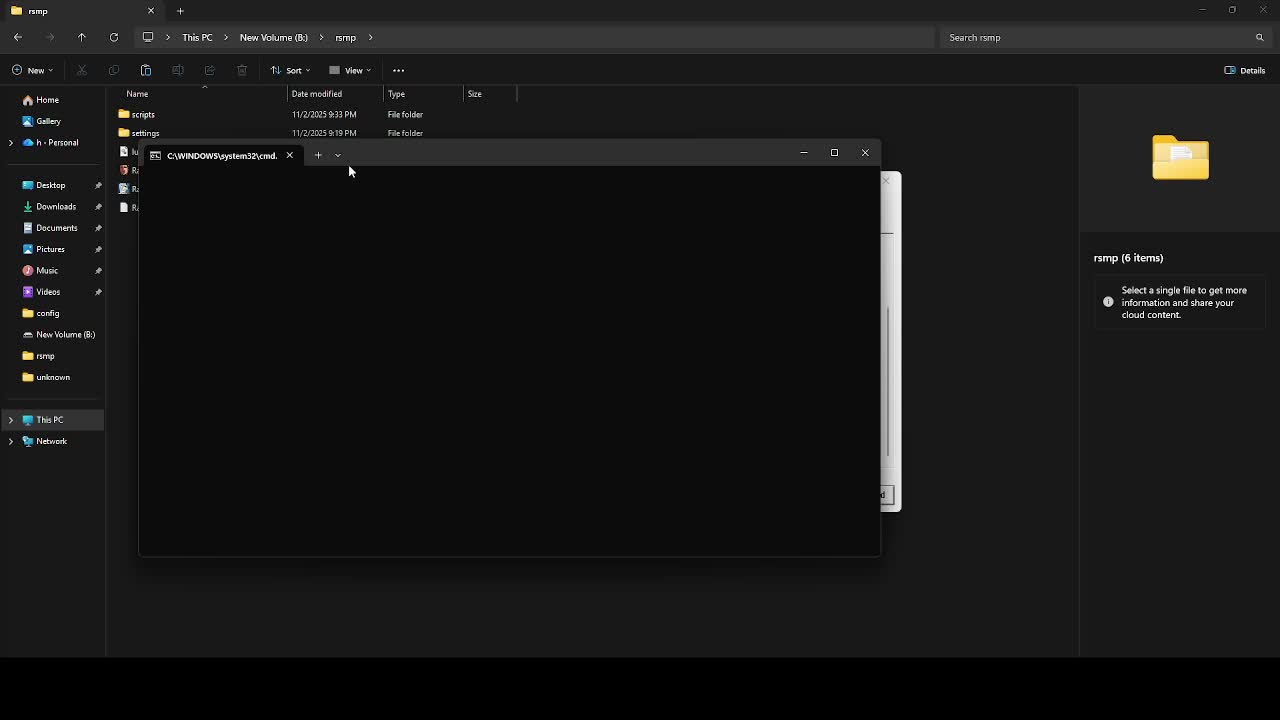Navigate up one folder level
The width and height of the screenshot is (1280, 720).
tap(82, 37)
